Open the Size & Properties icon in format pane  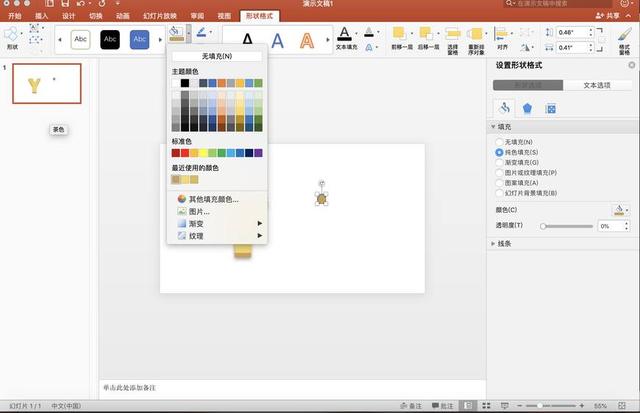pyautogui.click(x=551, y=108)
